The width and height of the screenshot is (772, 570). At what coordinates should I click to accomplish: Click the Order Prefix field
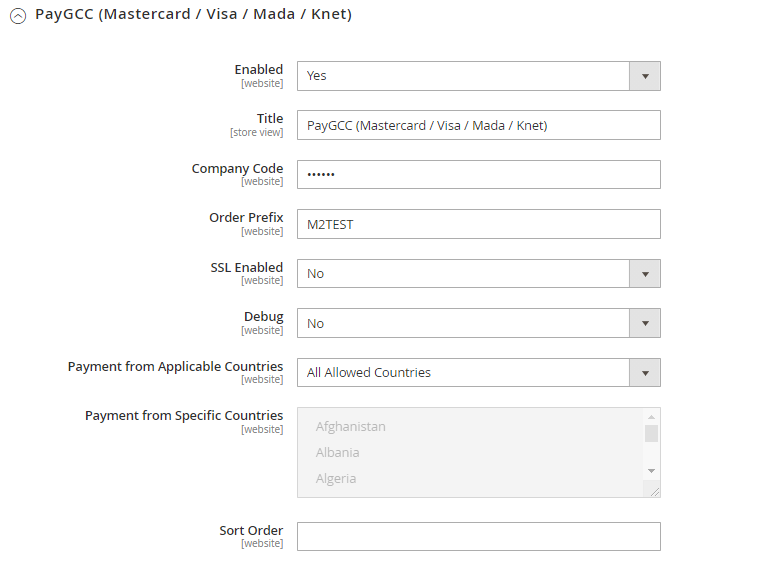click(478, 224)
